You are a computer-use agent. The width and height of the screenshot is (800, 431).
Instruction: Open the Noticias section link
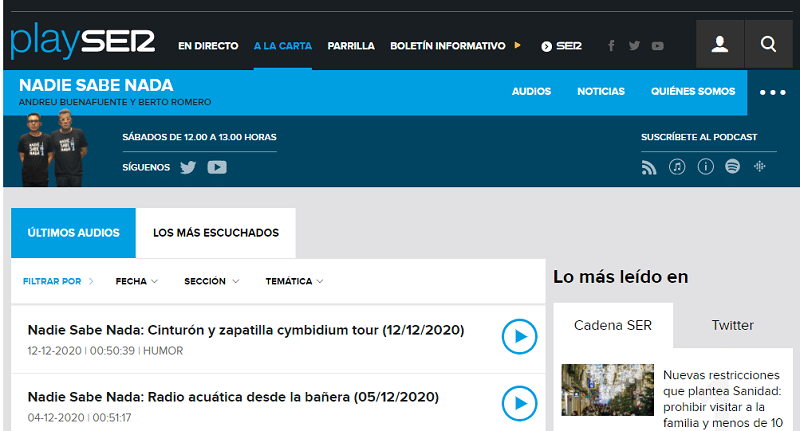(601, 91)
